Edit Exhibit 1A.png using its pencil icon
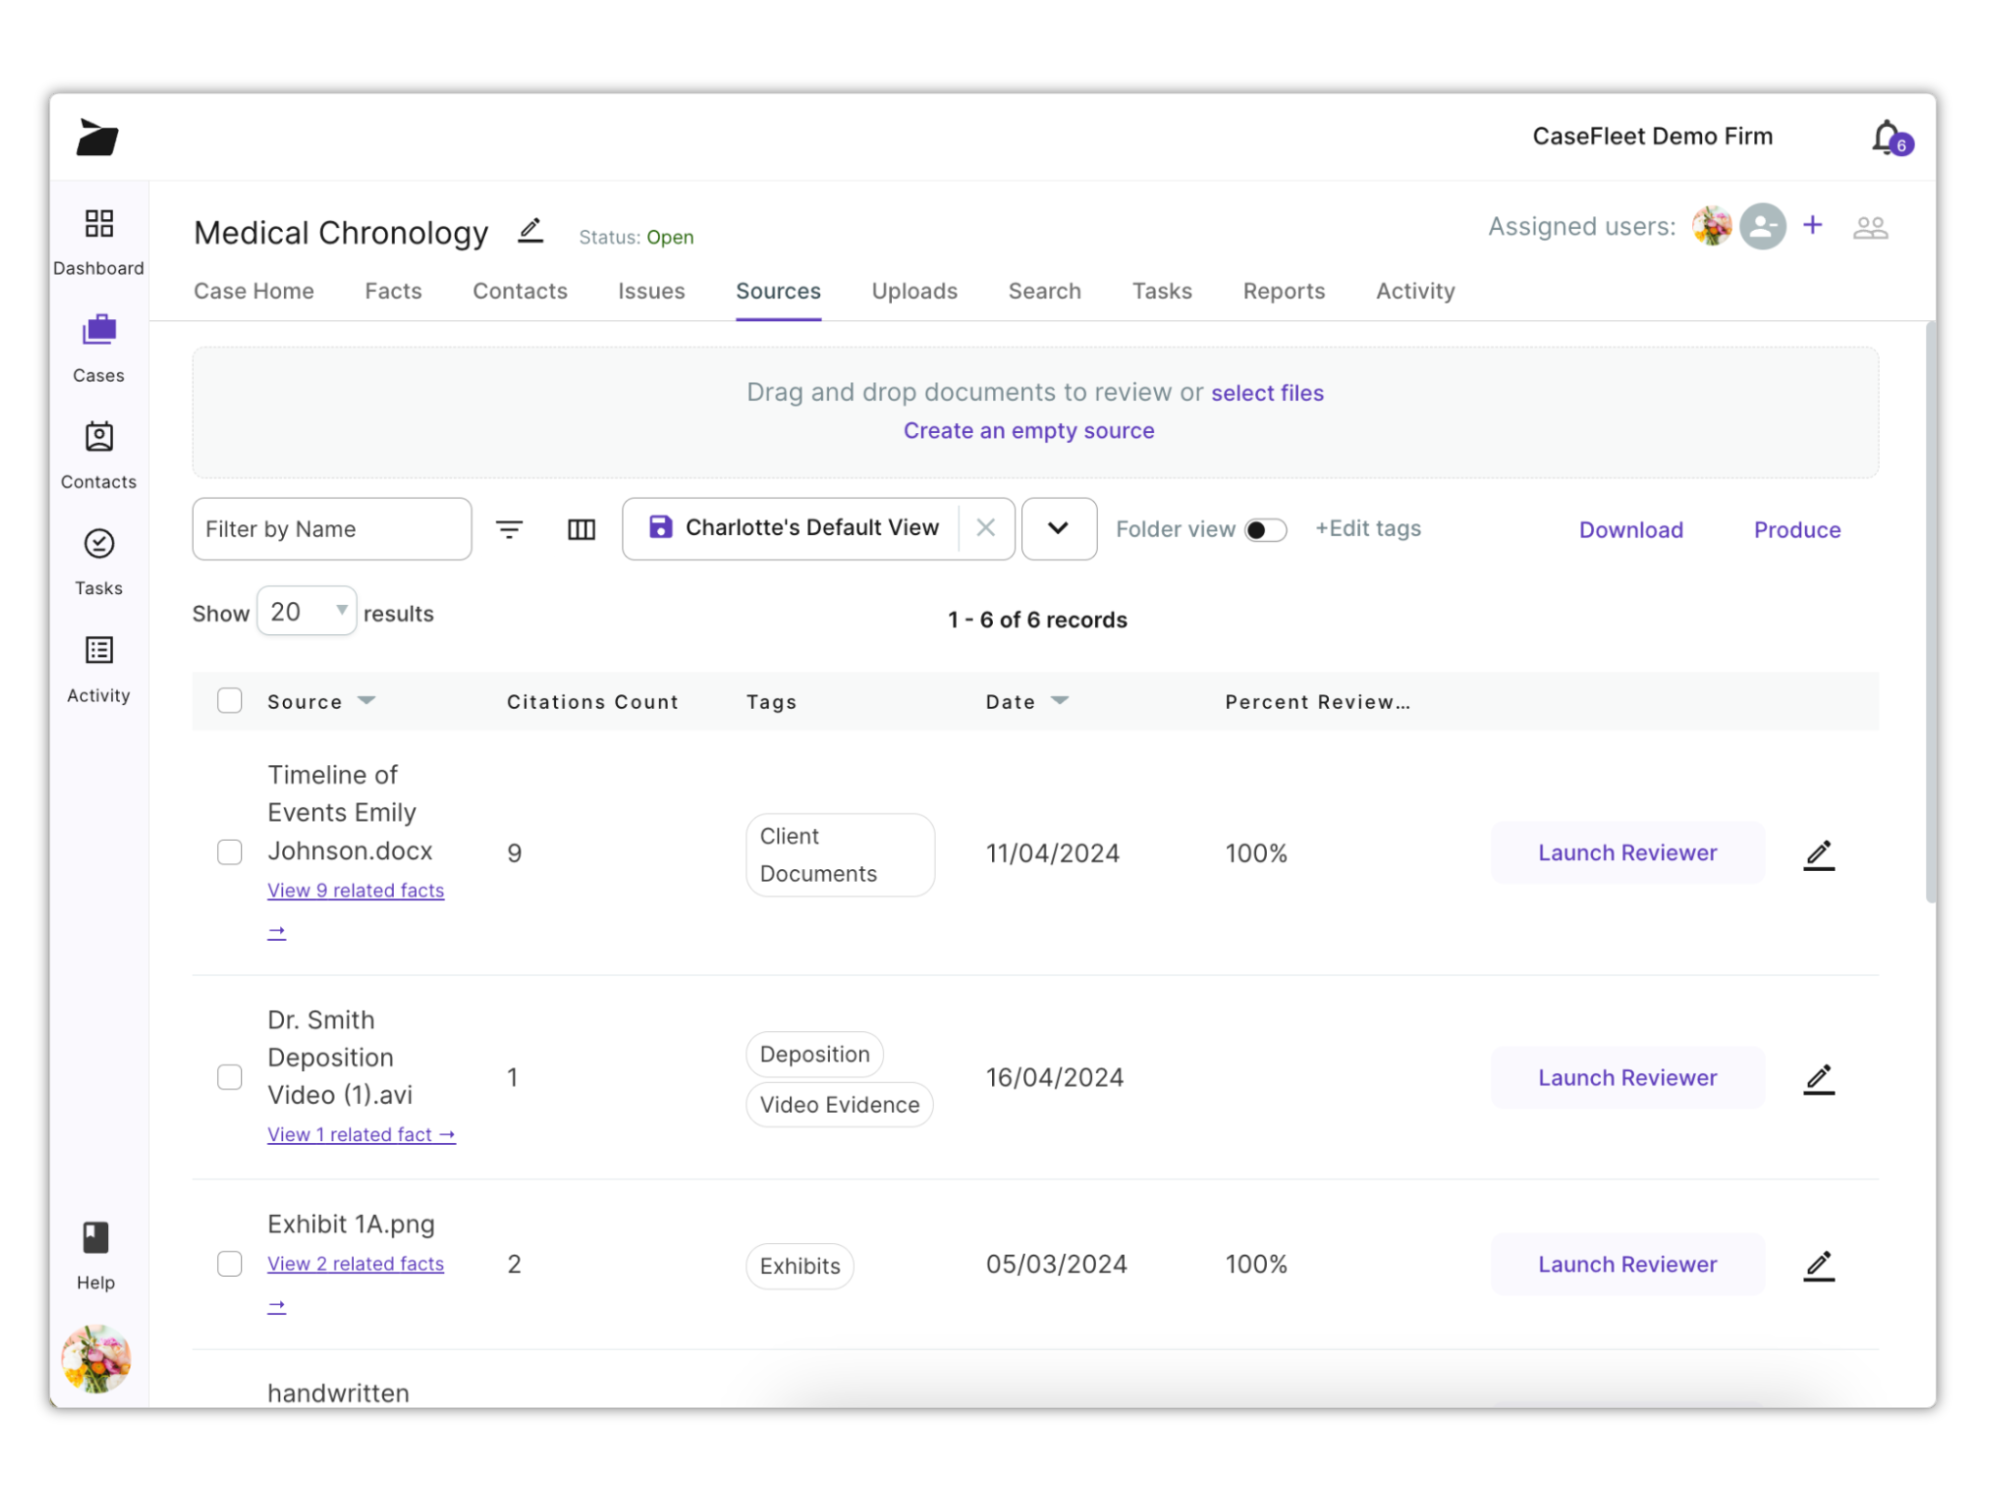The height and width of the screenshot is (1500, 2000). [1819, 1264]
